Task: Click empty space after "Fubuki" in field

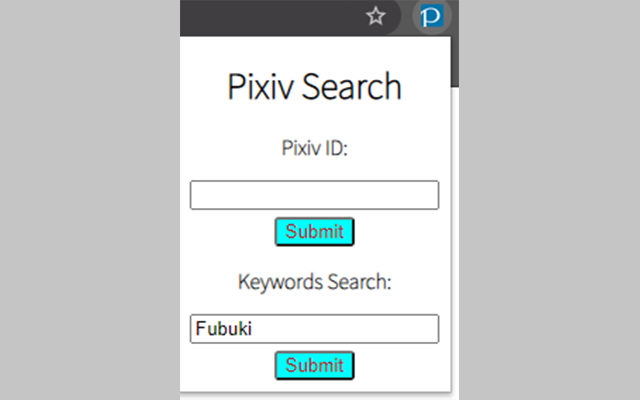Action: point(350,329)
